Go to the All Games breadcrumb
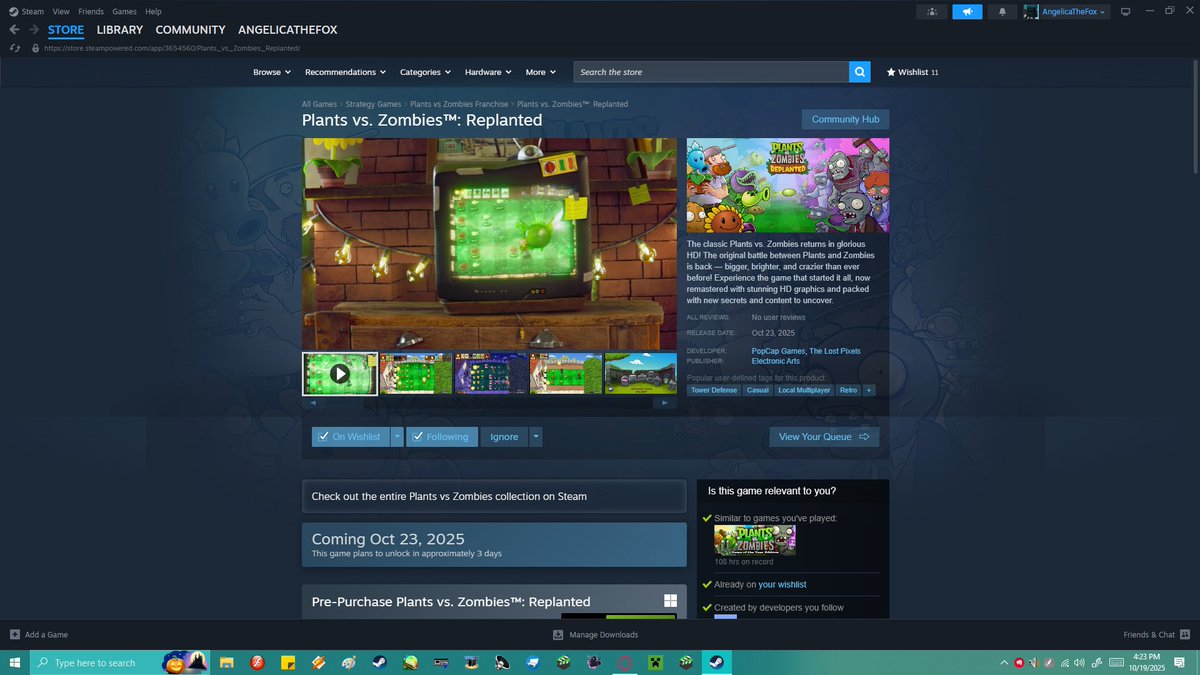The width and height of the screenshot is (1200, 675). pyautogui.click(x=319, y=104)
